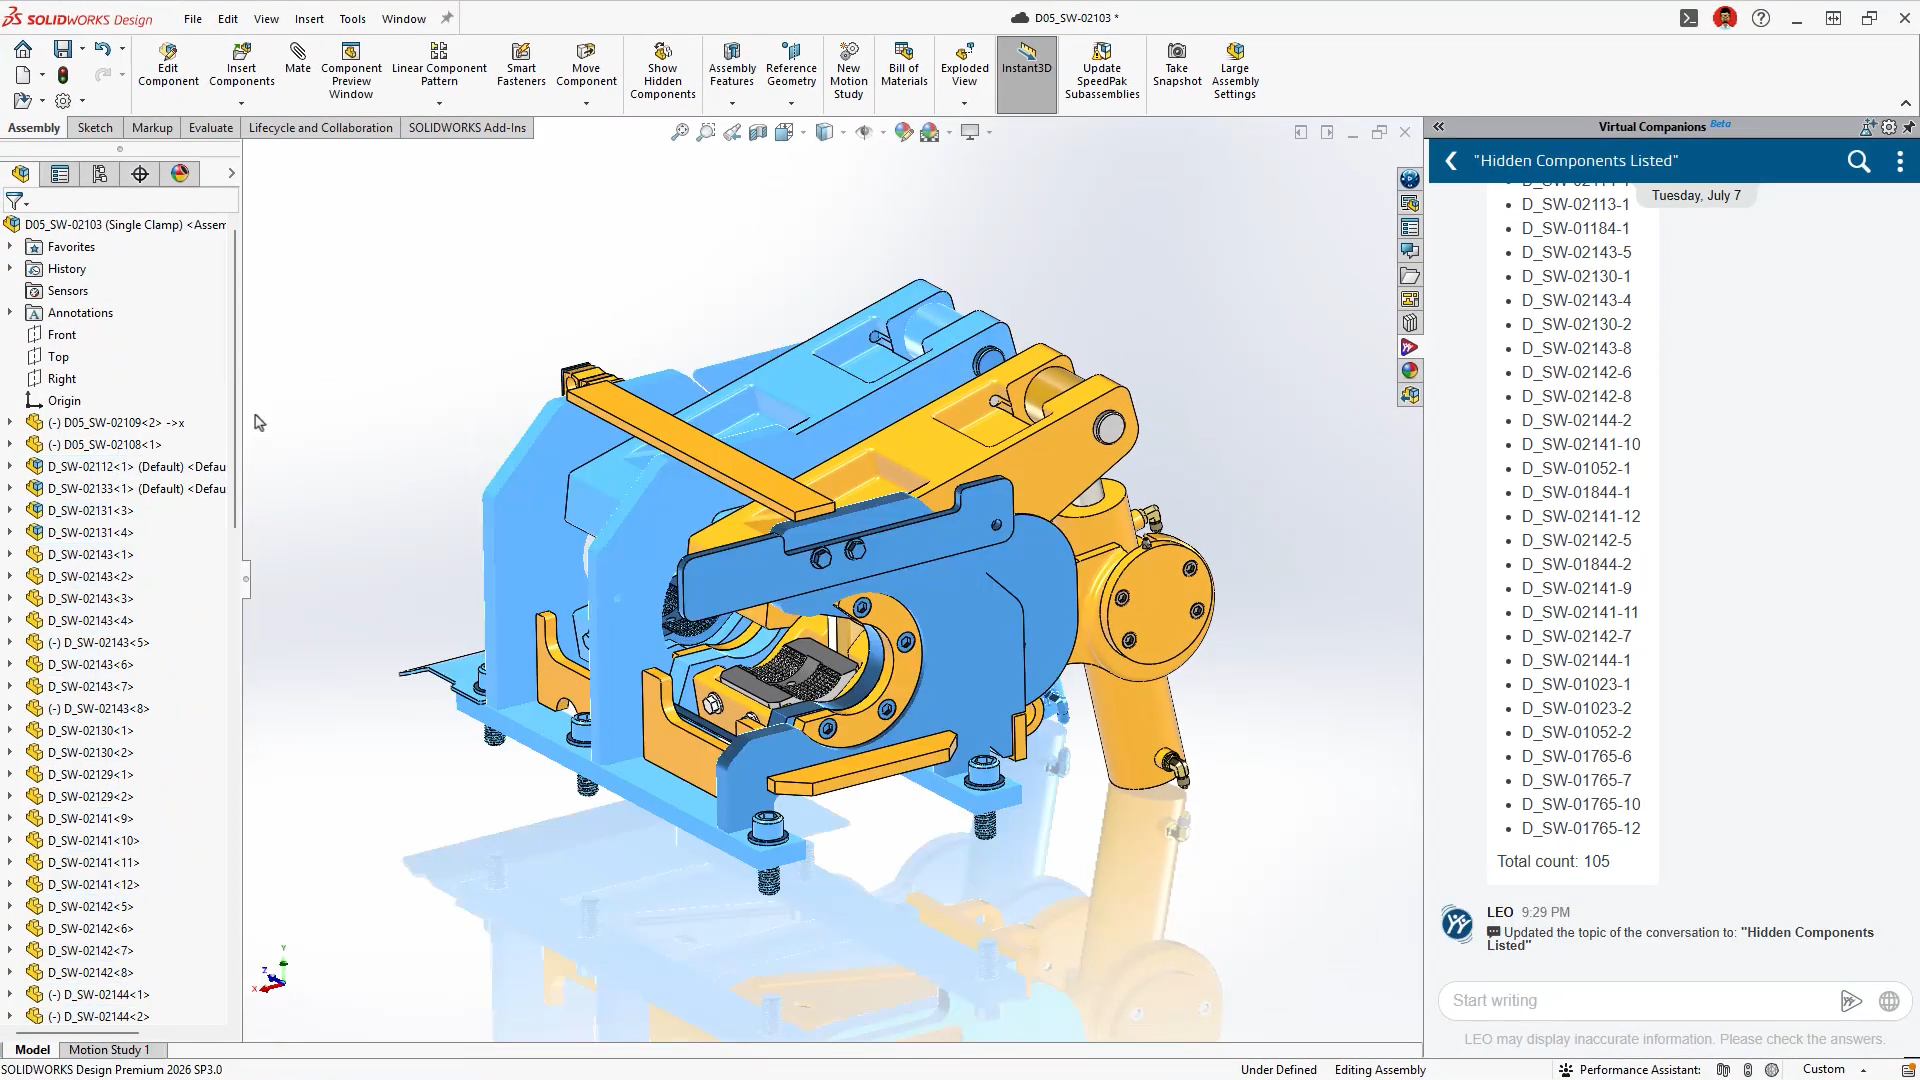Click the Zoom to Fit magnifier icon

(x=679, y=132)
